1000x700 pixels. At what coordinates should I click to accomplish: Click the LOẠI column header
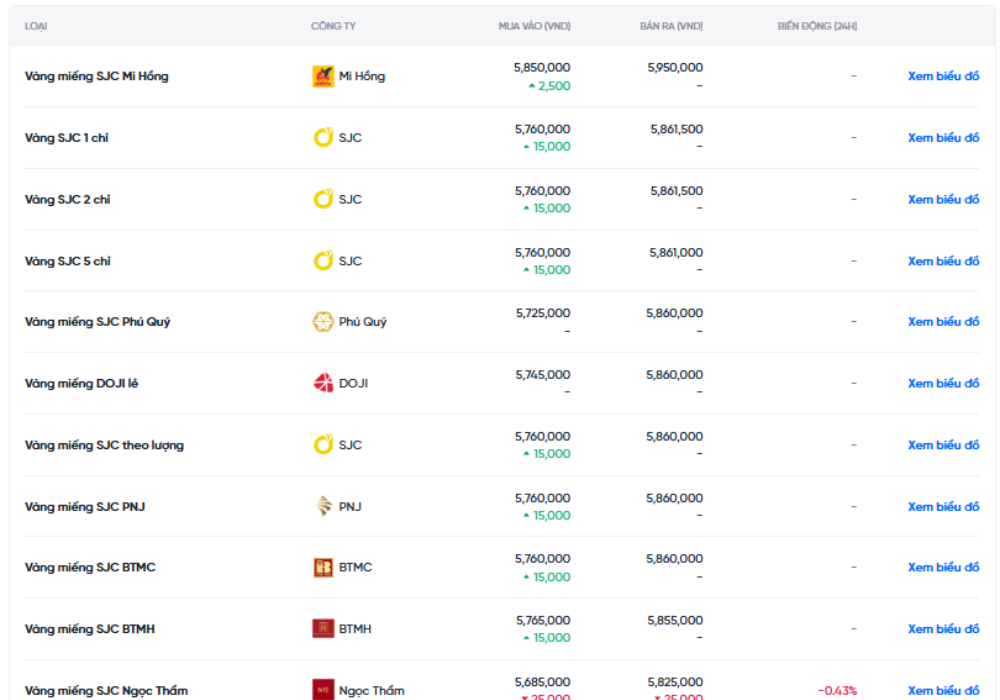[x=36, y=26]
